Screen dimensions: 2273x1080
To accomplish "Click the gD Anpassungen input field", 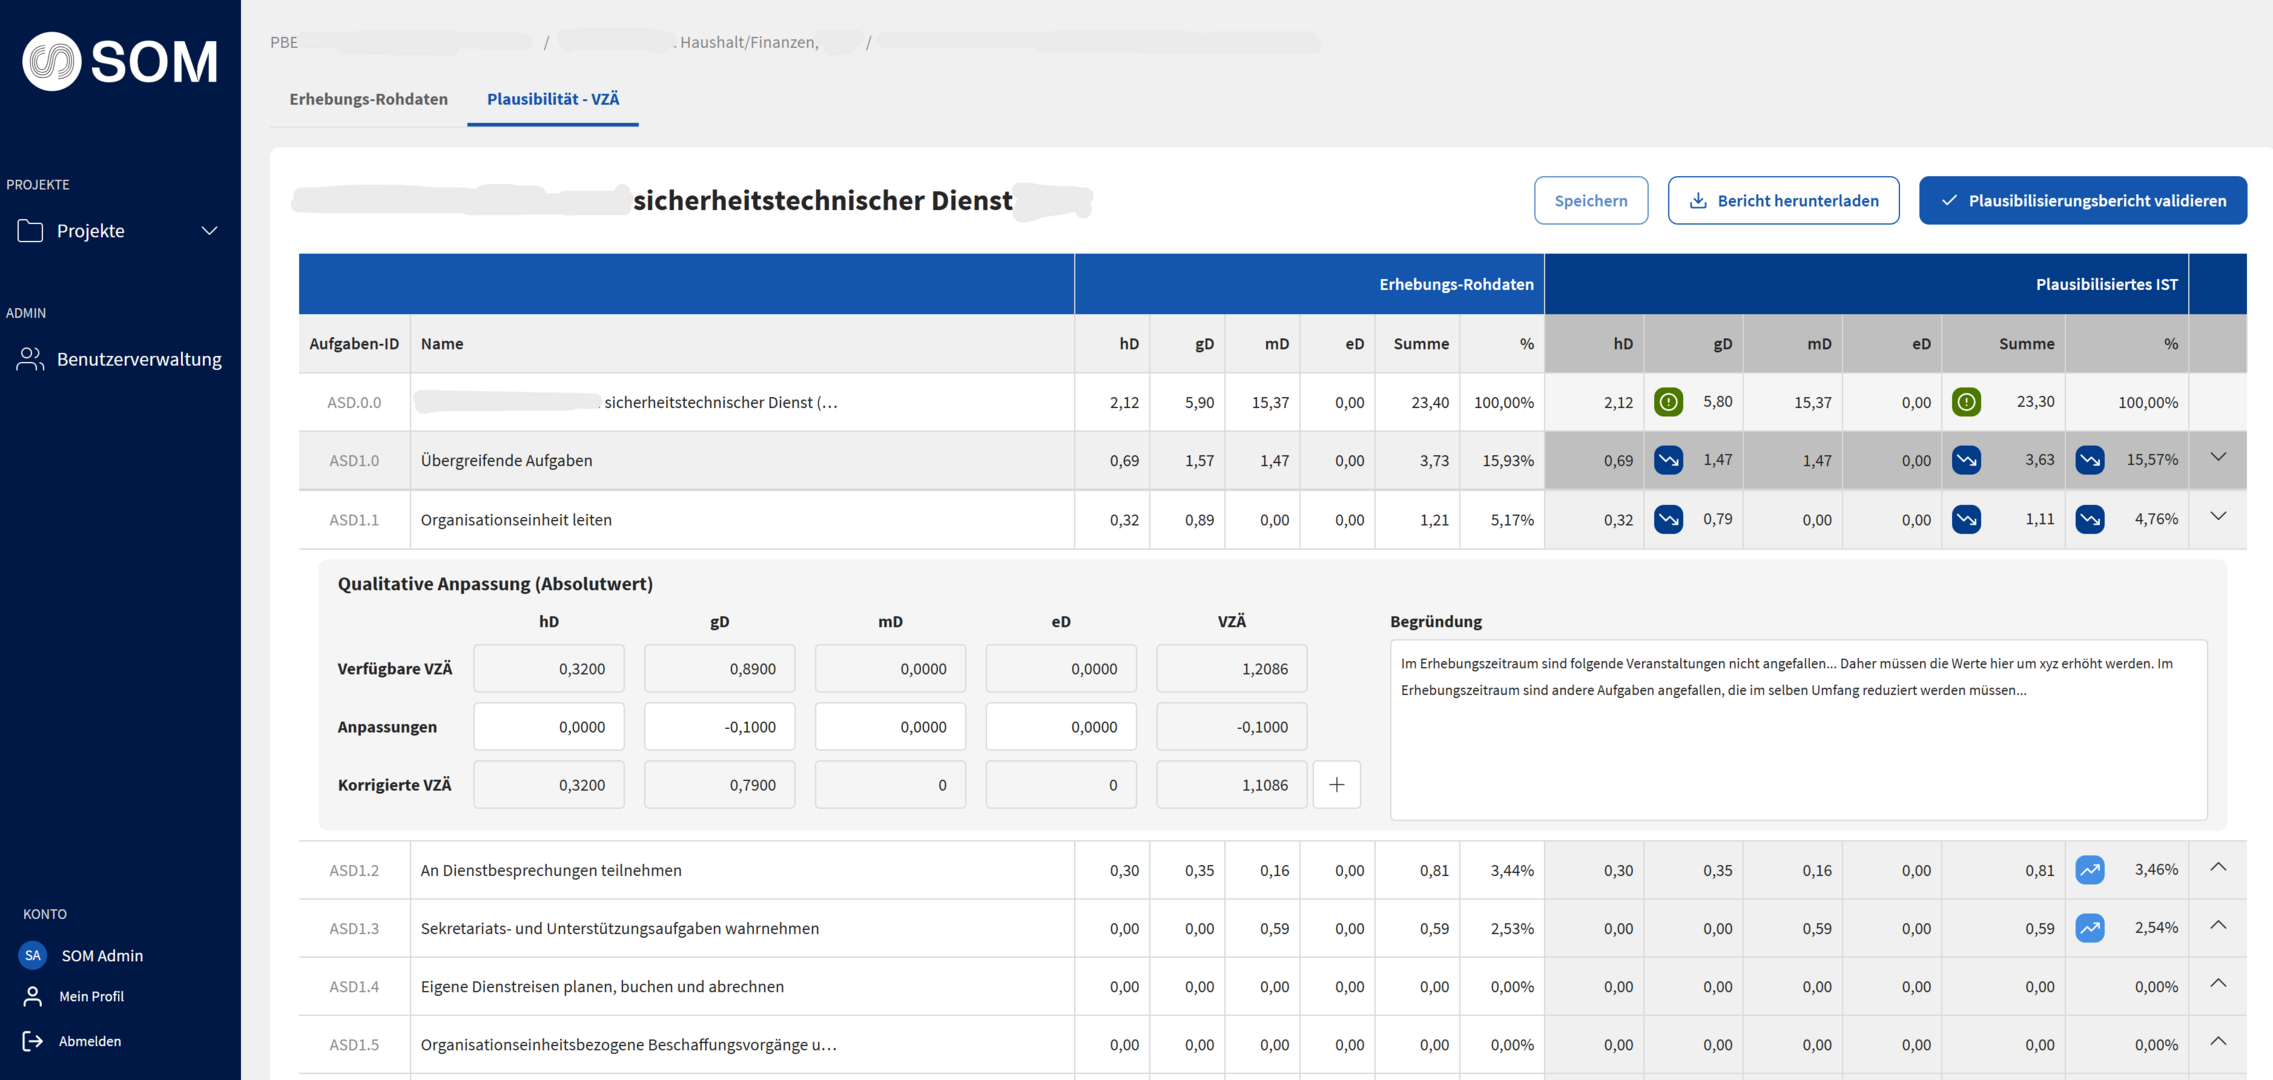I will [719, 727].
